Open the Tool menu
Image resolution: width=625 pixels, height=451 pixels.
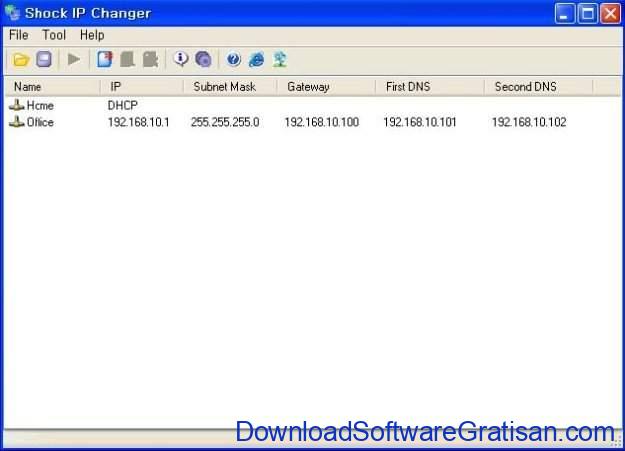point(54,35)
